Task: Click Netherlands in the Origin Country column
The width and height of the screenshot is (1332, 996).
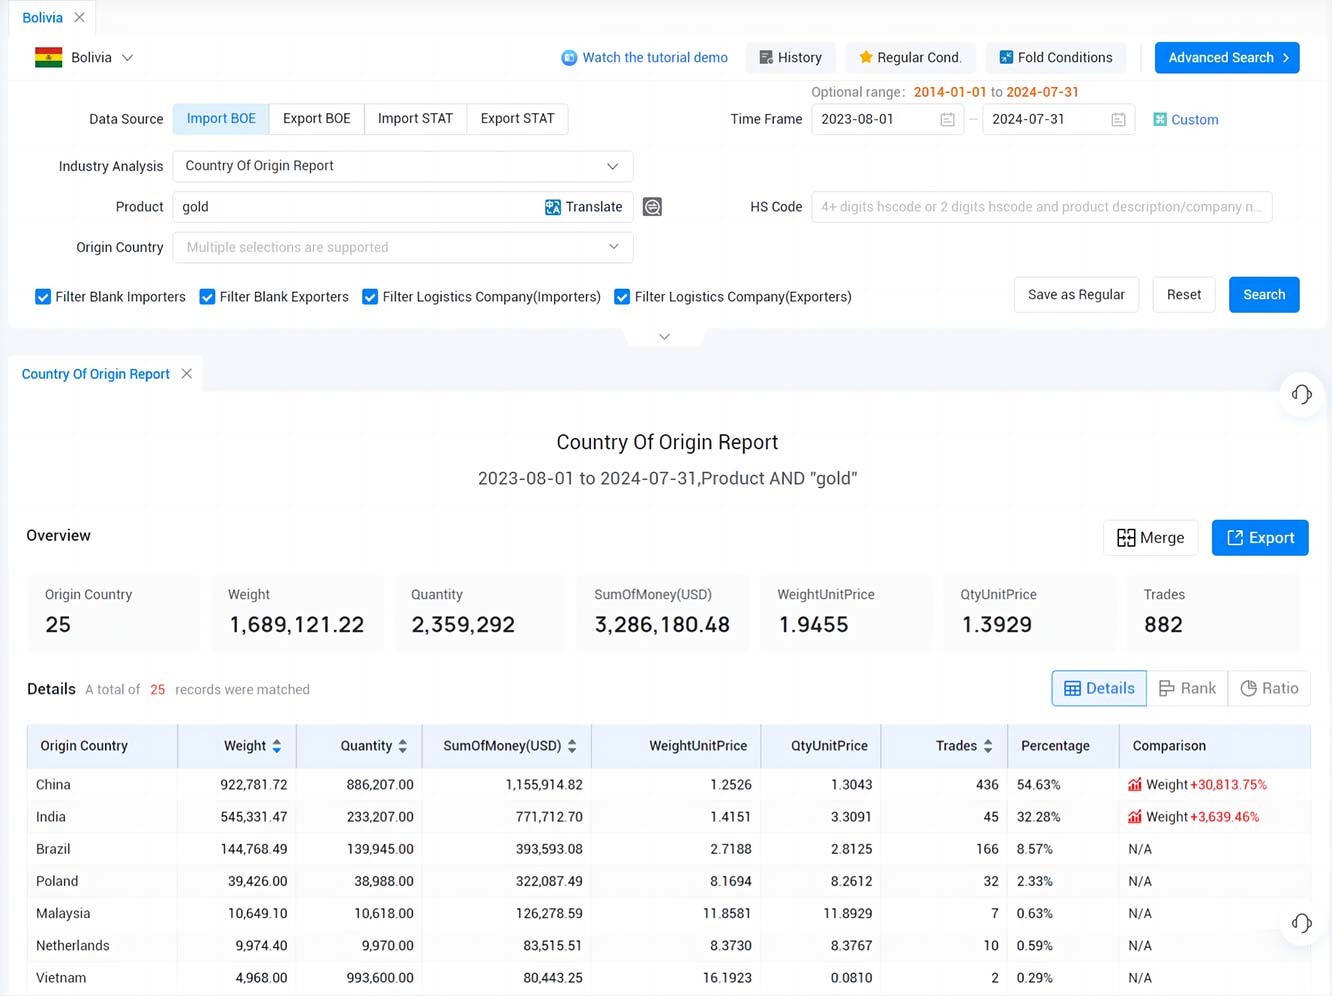Action: coord(73,945)
